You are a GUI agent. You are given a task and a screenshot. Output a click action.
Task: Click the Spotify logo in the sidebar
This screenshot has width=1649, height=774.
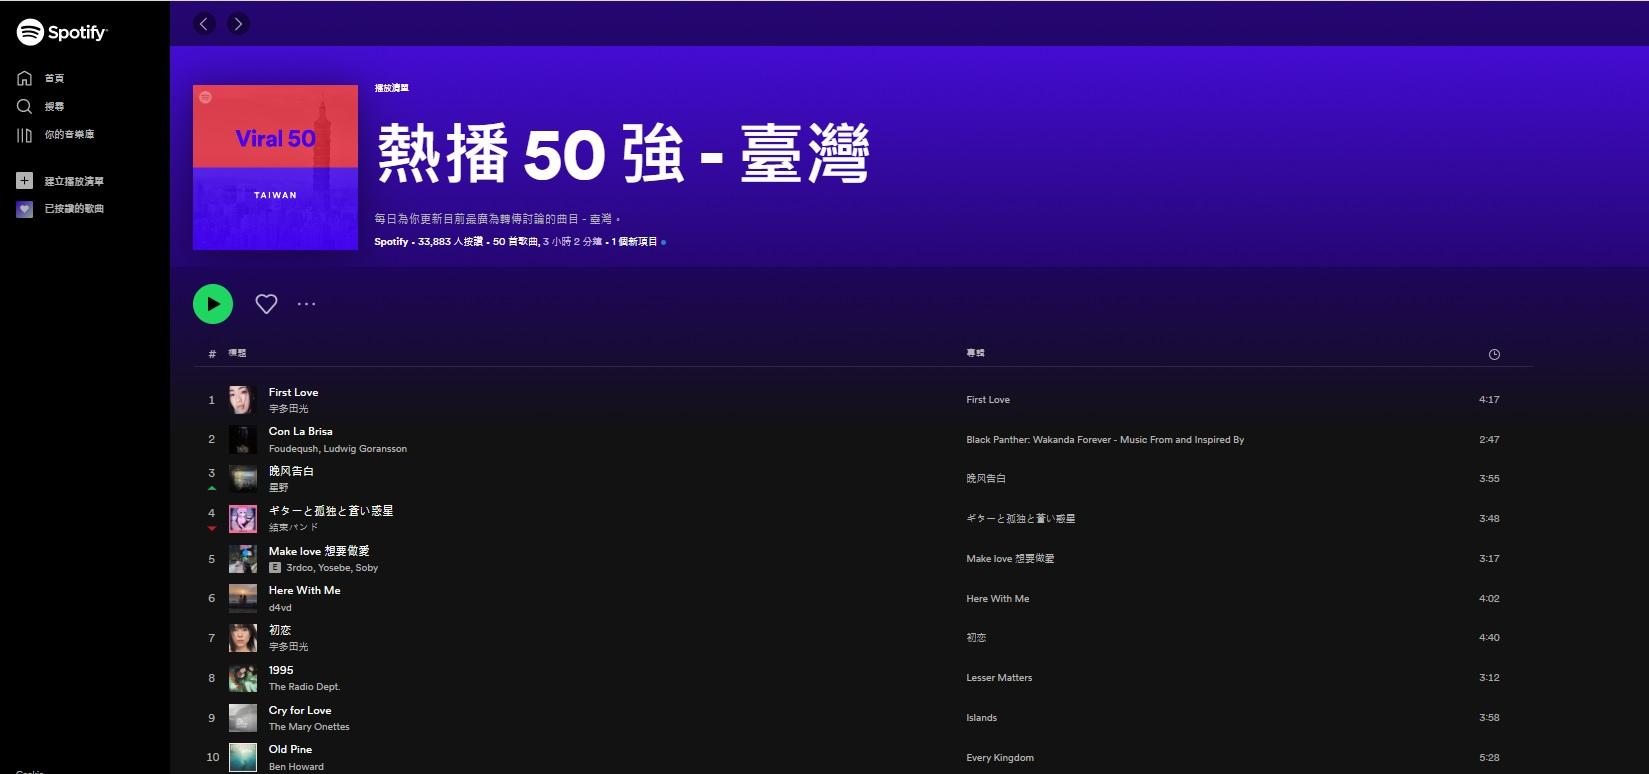62,32
